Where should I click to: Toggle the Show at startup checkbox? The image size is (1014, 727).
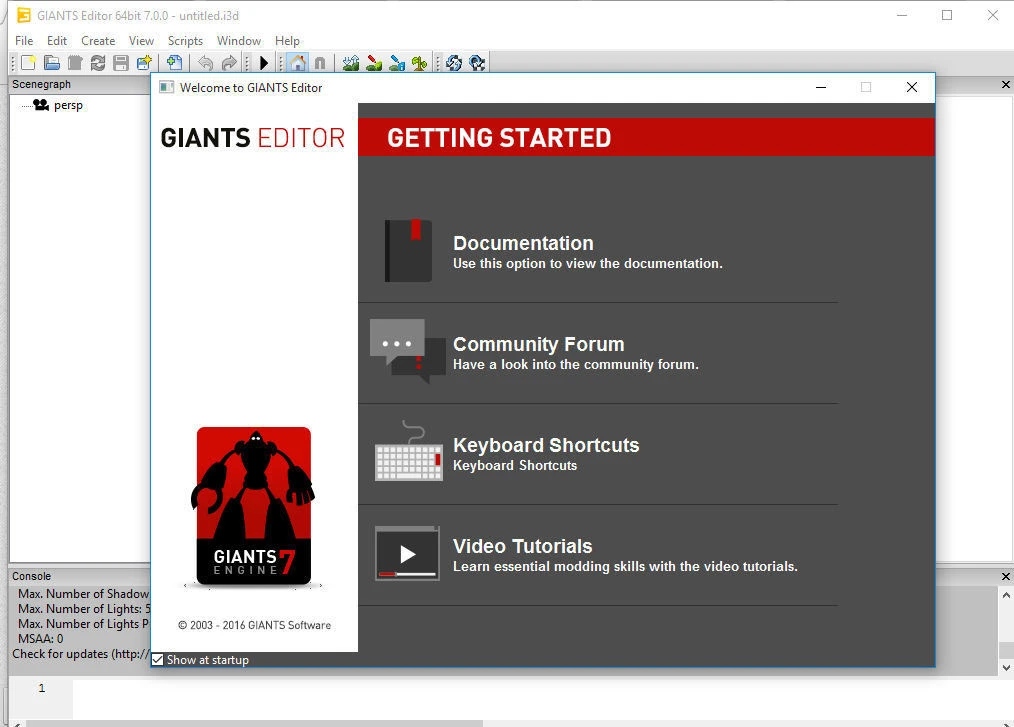[x=157, y=659]
